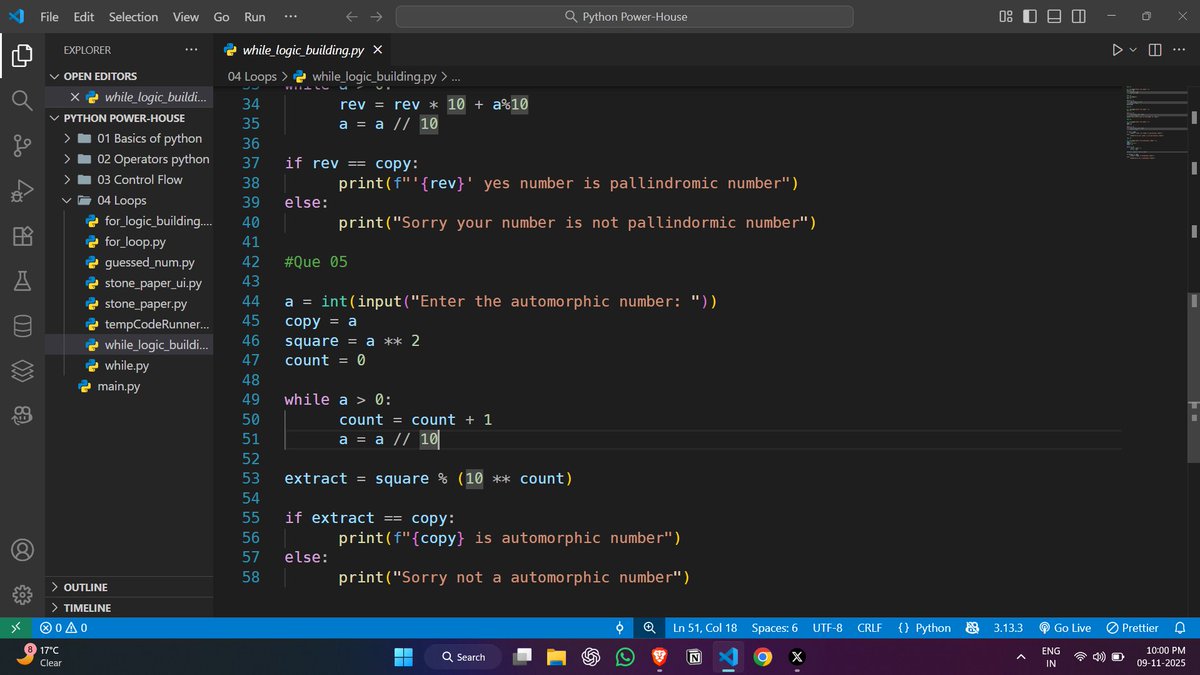This screenshot has height=675, width=1200.
Task: Collapse the OPEN EDITORS section
Action: [x=128, y=76]
